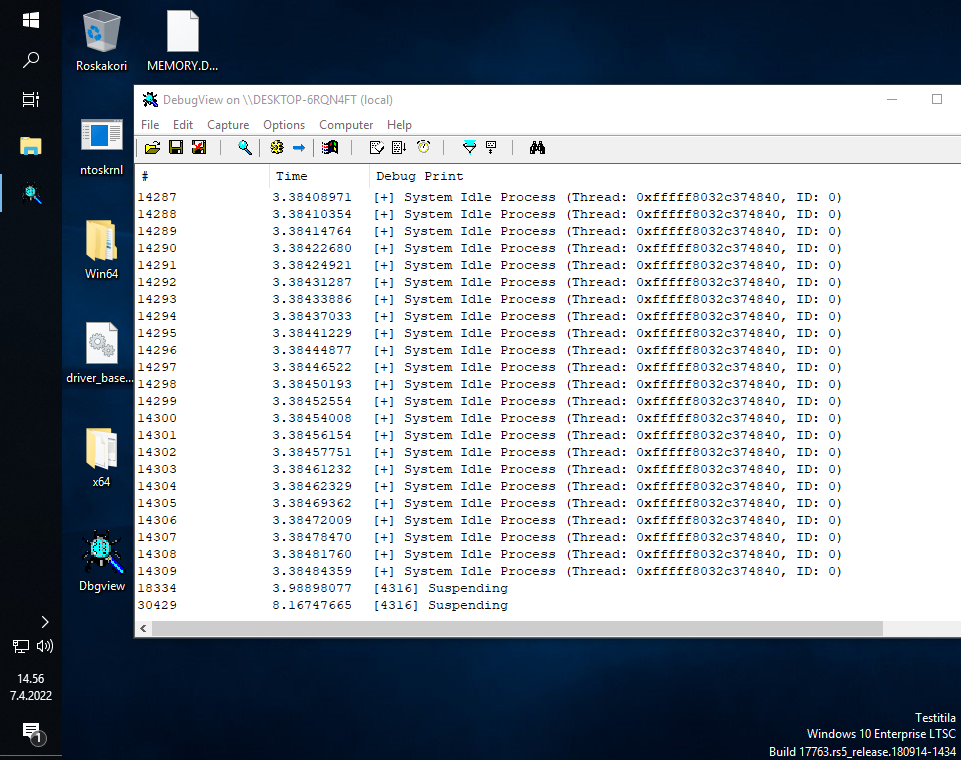Click the binoculars Find icon
This screenshot has width=961, height=760.
pos(537,148)
